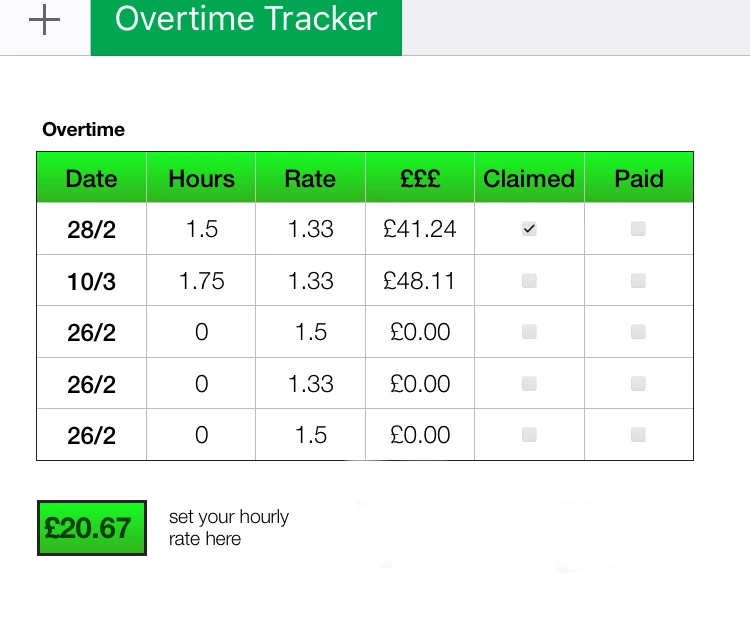Image resolution: width=750 pixels, height=628 pixels.
Task: Select the Date column header
Action: 91,177
